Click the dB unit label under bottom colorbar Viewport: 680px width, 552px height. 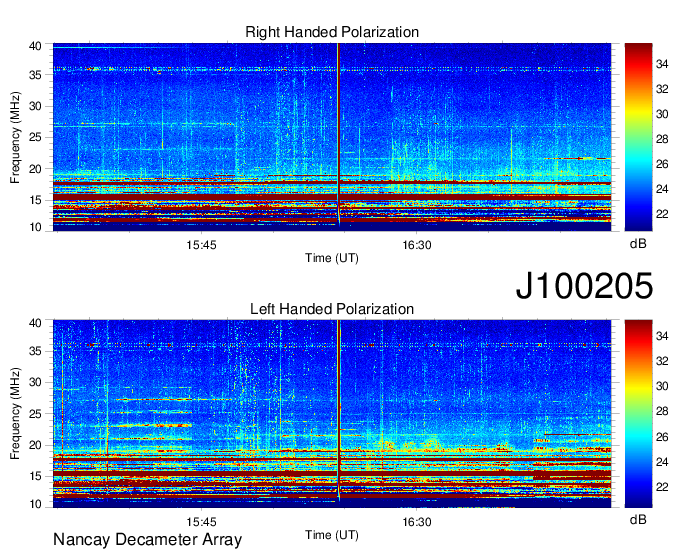pos(638,519)
